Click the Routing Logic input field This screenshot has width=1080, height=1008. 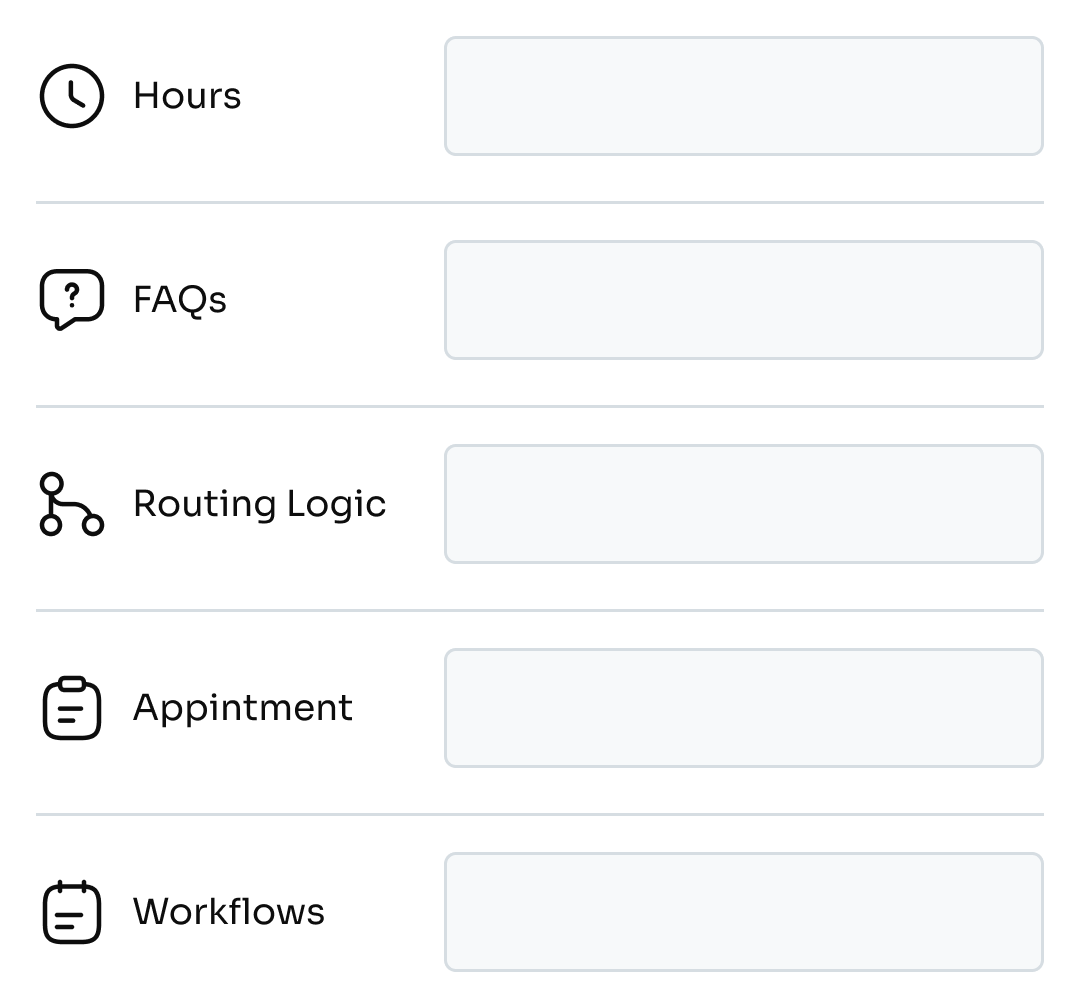[744, 503]
